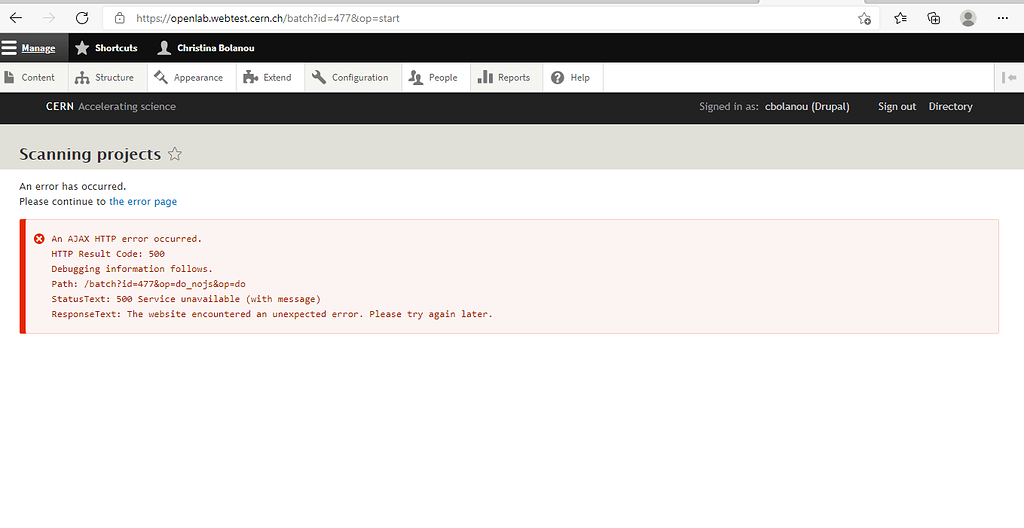This screenshot has height=528, width=1024.
Task: Add page to favorites star-plus icon
Action: [864, 18]
